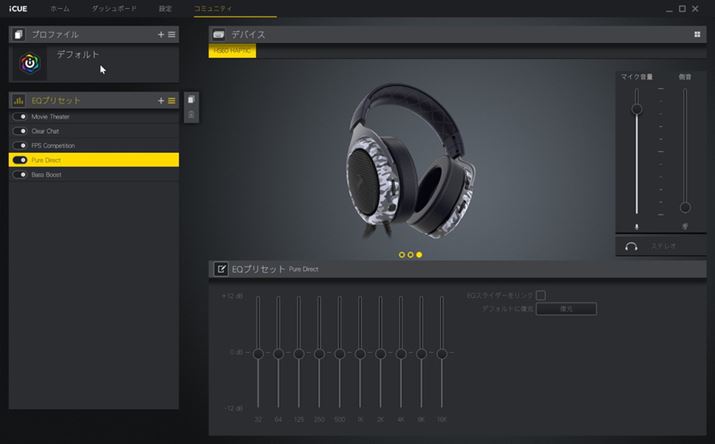Click the EQ preset edit pencil icon
The height and width of the screenshot is (444, 715).
click(x=220, y=269)
